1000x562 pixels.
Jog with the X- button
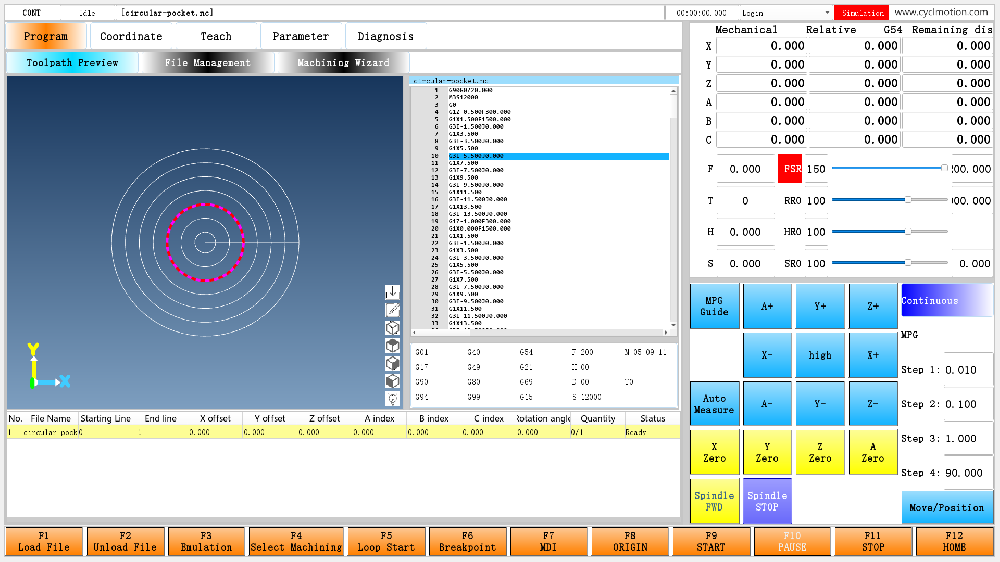767,355
